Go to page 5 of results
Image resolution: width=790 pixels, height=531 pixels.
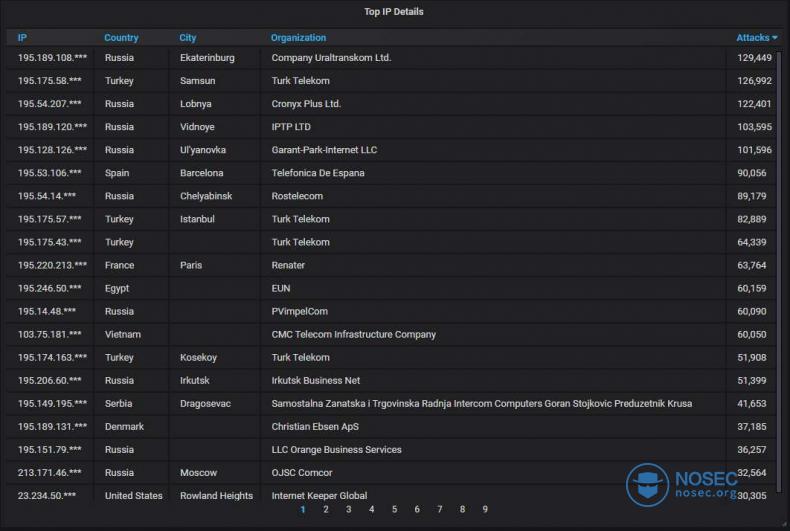point(394,509)
